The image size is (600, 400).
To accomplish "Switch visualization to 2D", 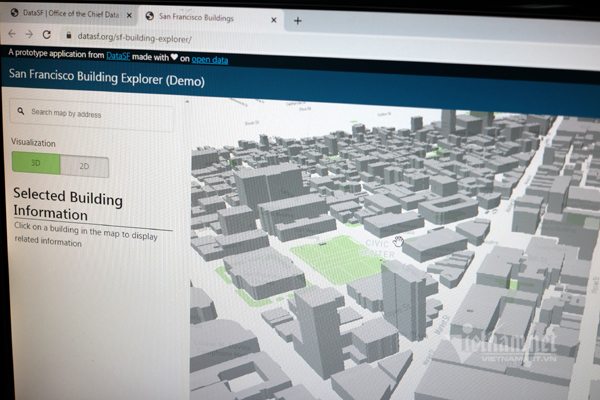I will [x=84, y=165].
